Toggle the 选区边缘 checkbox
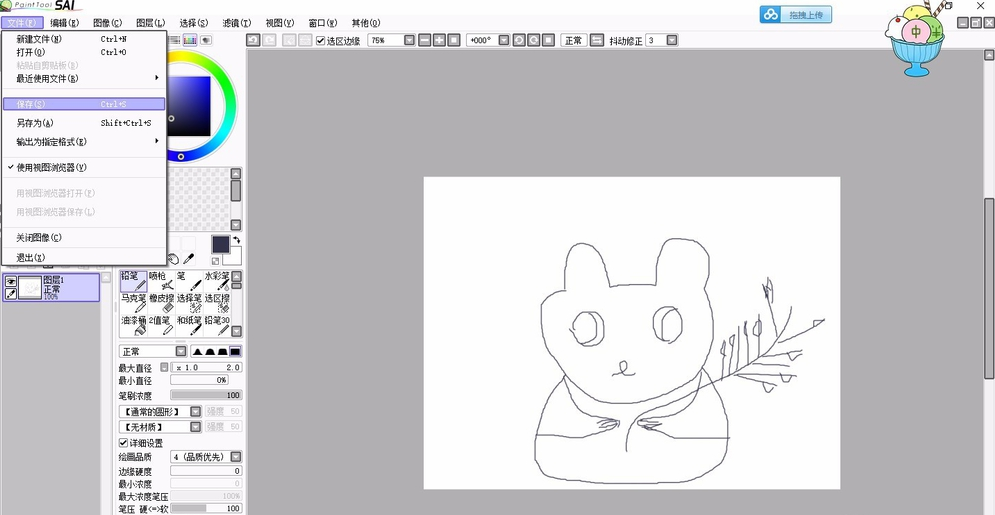 pos(320,41)
